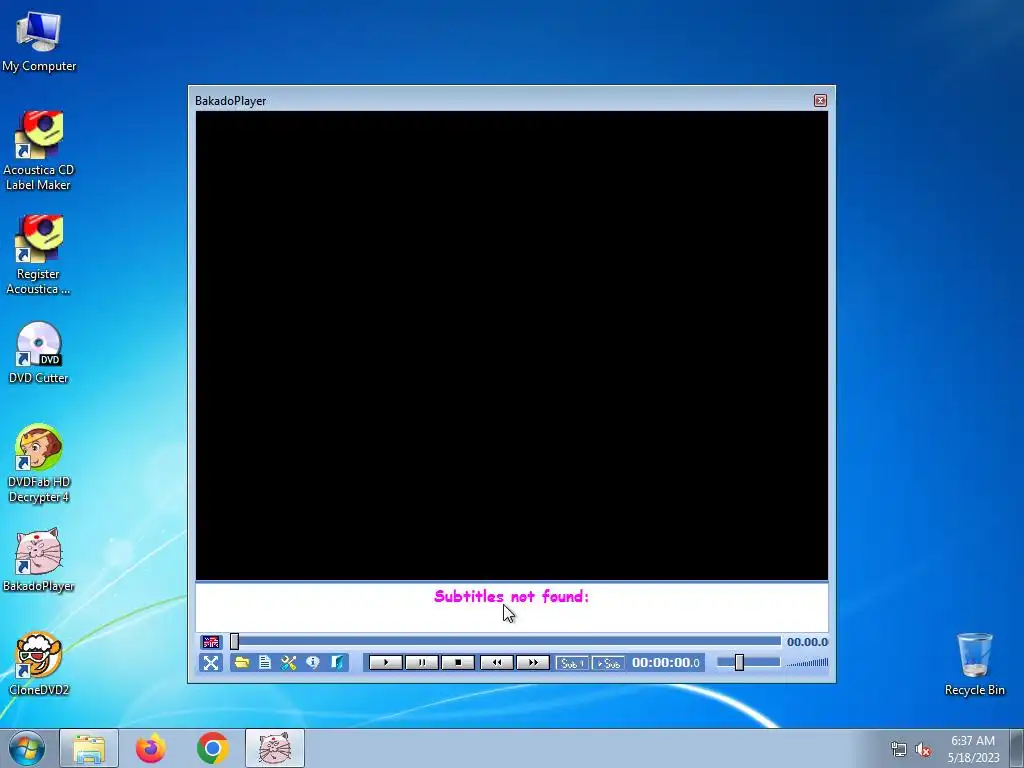Screen dimensions: 1024x768
Task: Click the 'Subtitles not found:' message
Action: point(511,596)
